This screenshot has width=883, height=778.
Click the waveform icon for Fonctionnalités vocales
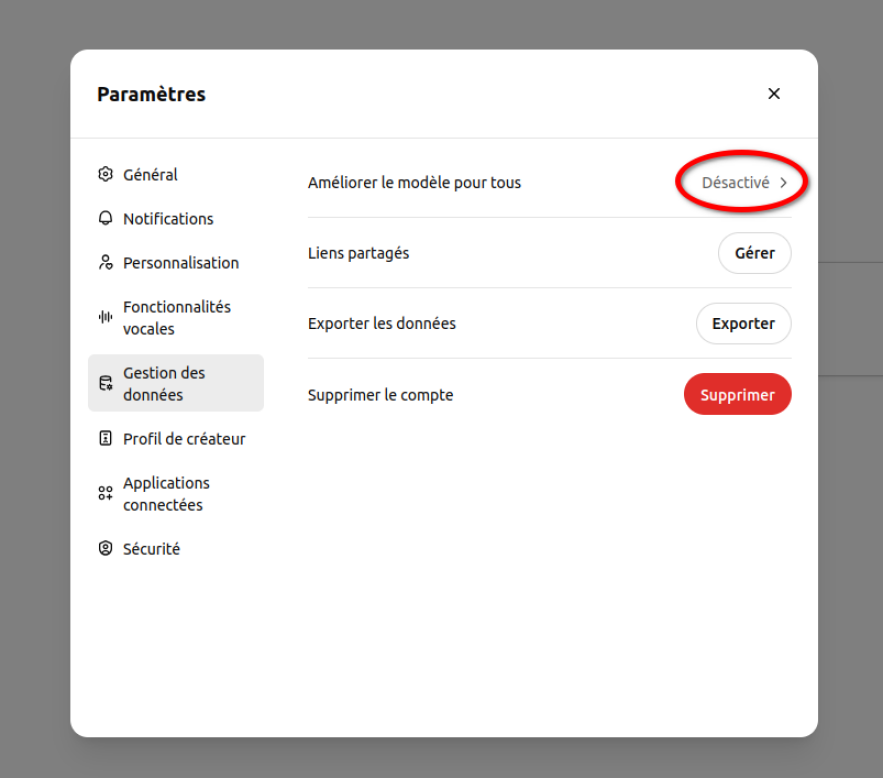pyautogui.click(x=106, y=317)
